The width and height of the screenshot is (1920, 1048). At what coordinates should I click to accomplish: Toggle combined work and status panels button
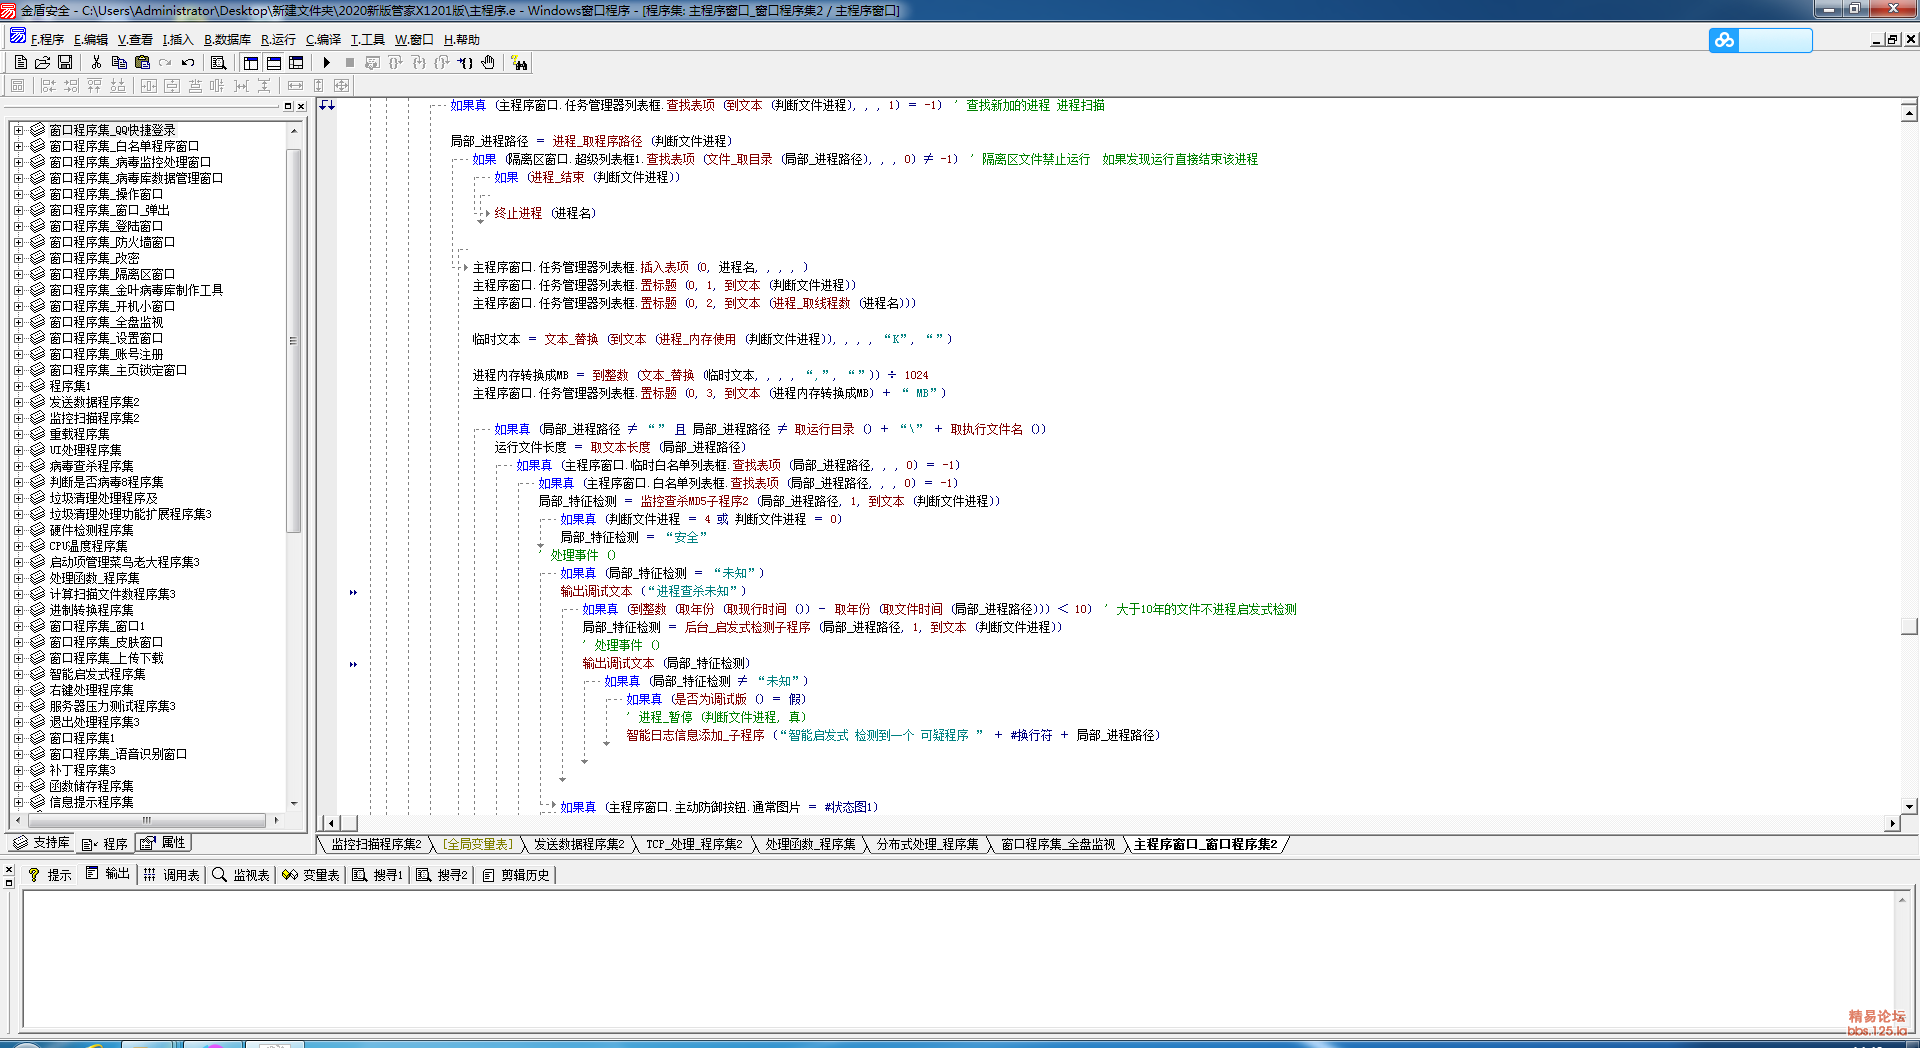296,62
